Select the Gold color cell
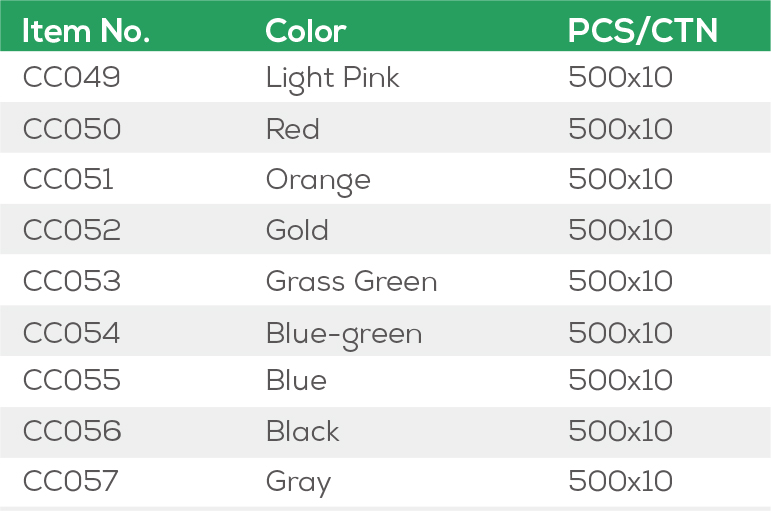 point(297,230)
